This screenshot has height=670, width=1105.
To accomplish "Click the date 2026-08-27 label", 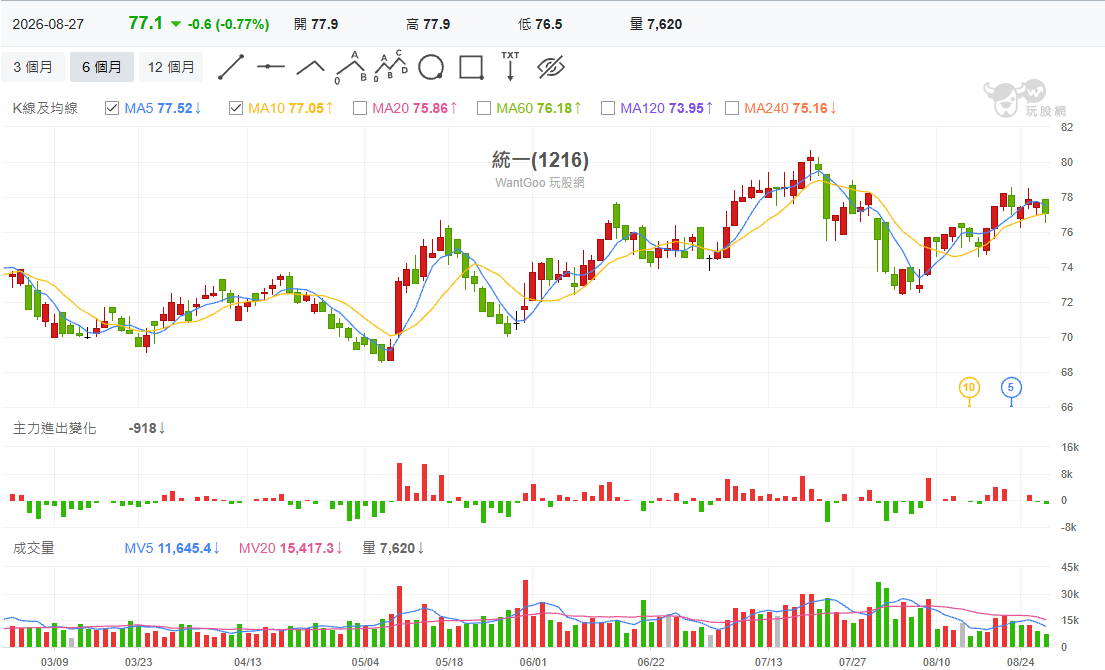I will point(48,24).
